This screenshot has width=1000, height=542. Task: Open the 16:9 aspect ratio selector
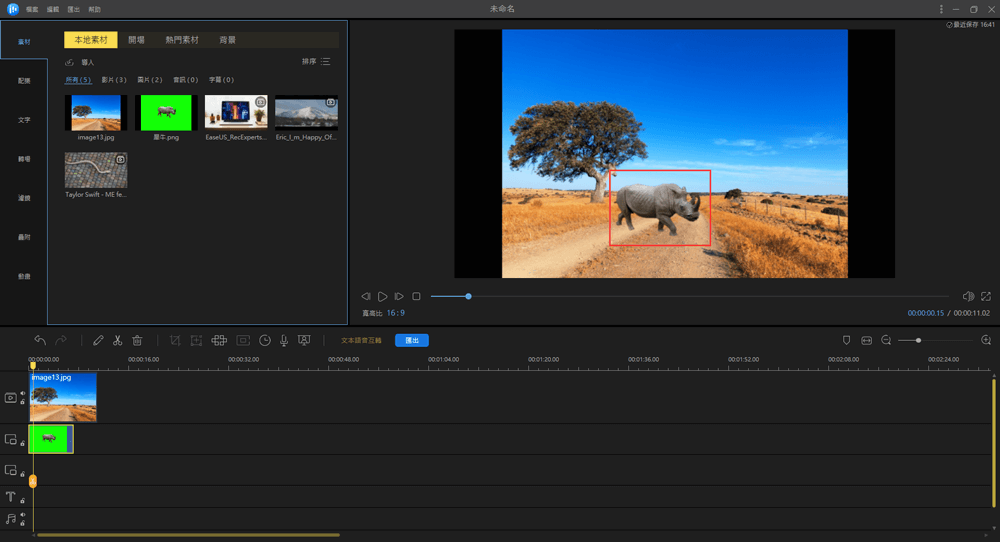396,313
